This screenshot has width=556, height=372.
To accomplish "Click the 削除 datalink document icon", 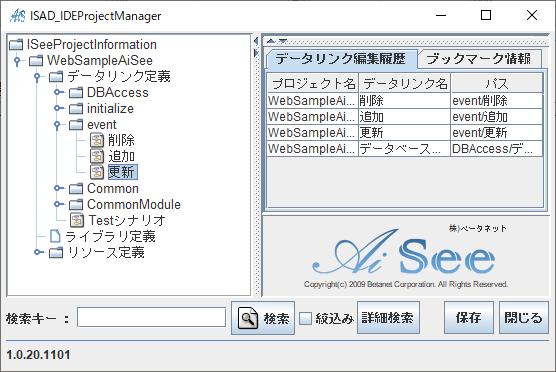I will [x=97, y=140].
